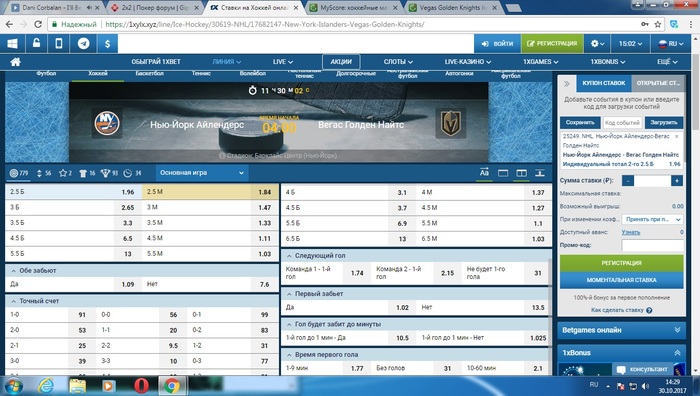Select the Хоккей sport tab
The width and height of the screenshot is (700, 396).
[98, 74]
